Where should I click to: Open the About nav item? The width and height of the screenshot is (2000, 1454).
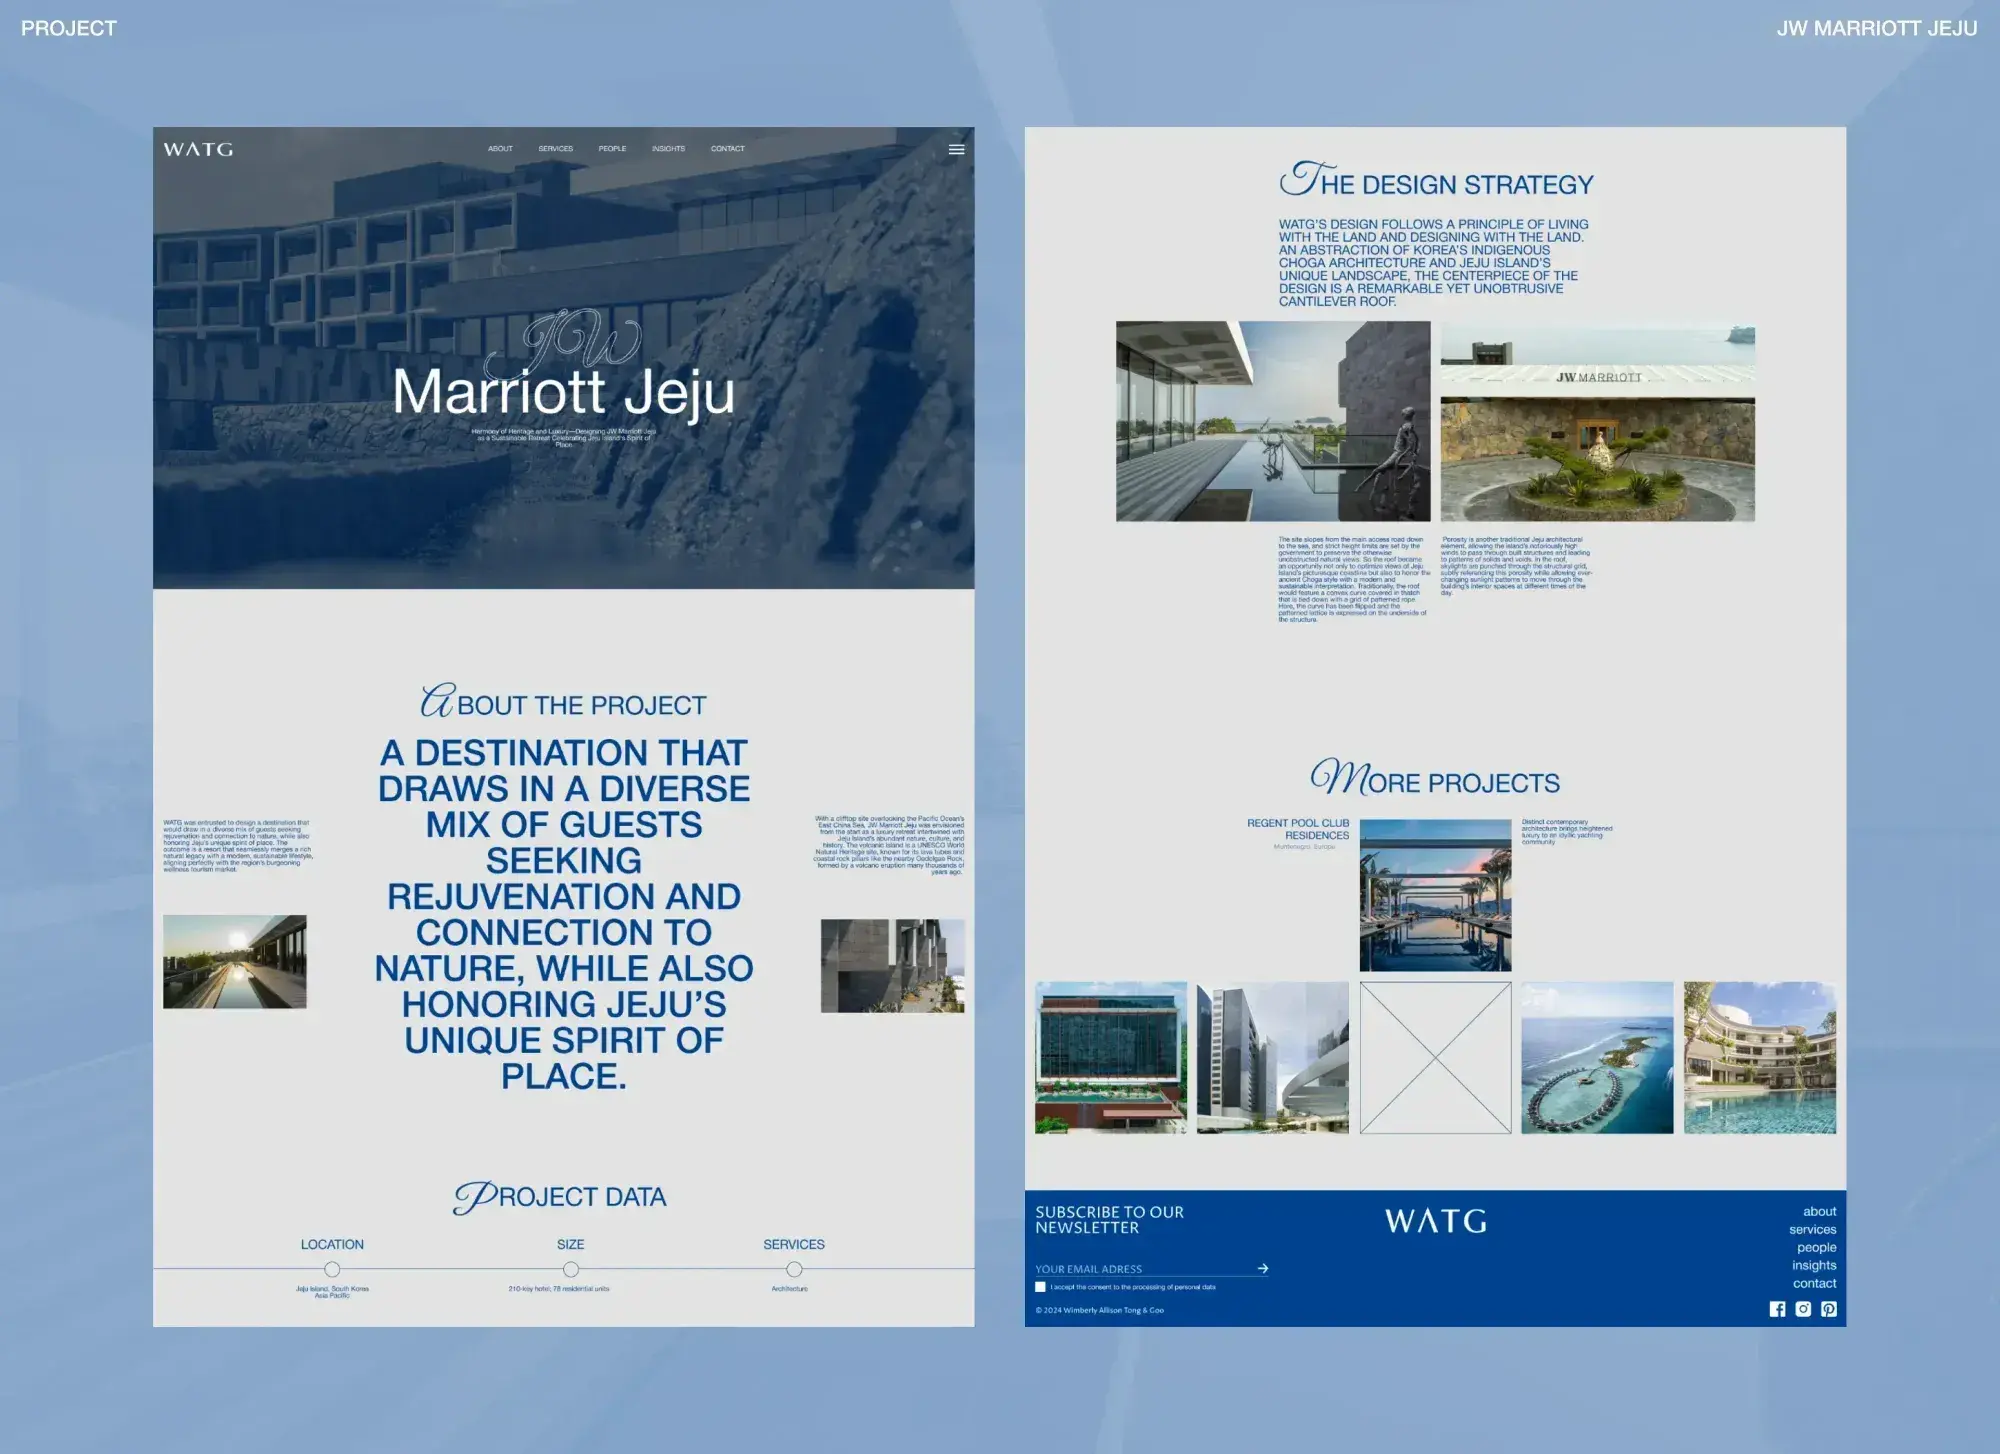pos(500,149)
